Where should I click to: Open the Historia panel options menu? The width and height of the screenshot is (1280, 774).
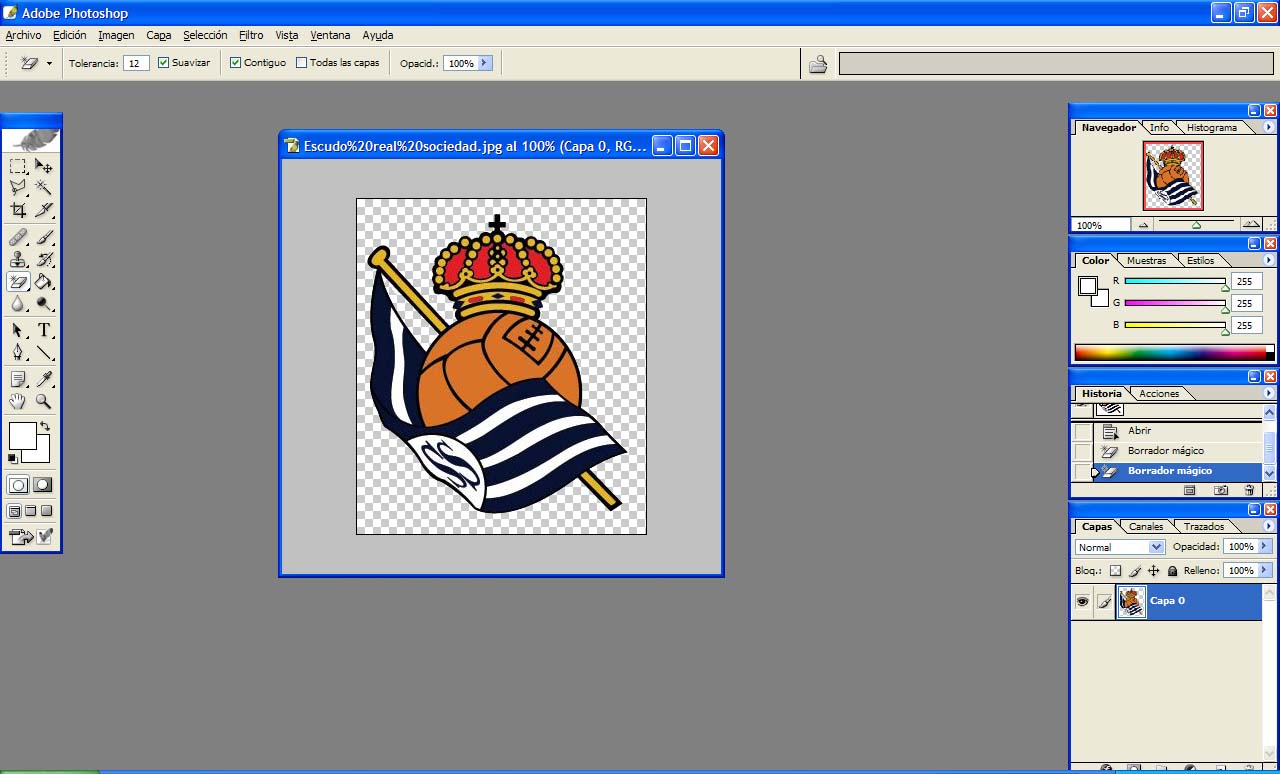click(1269, 394)
